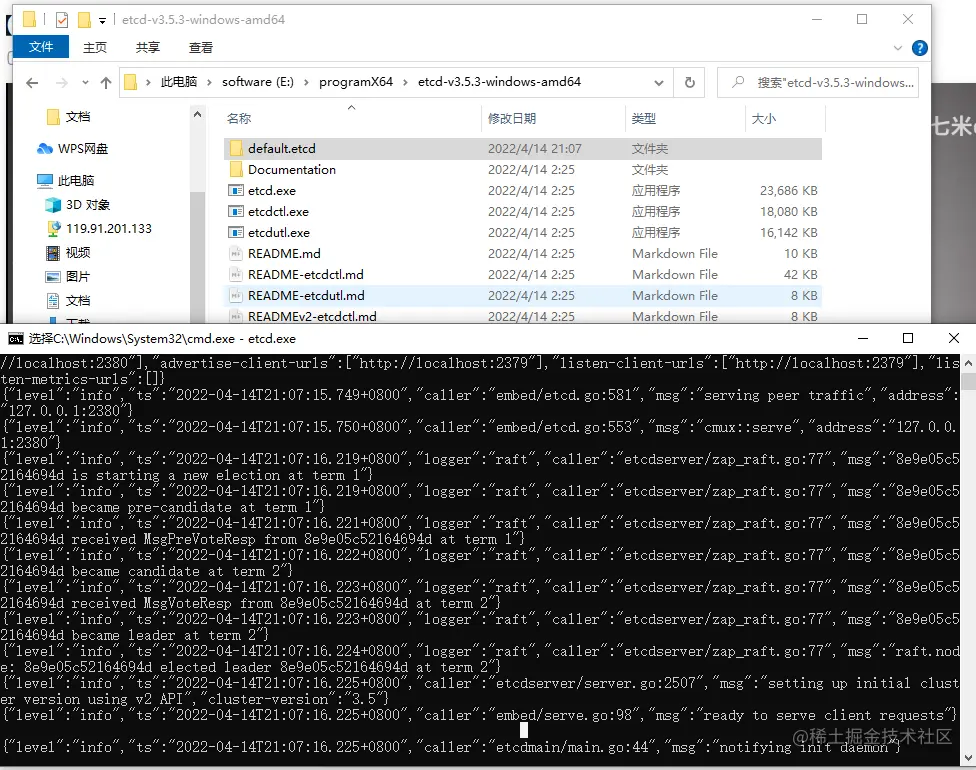The height and width of the screenshot is (770, 976).
Task: Open recent locations dropdown arrow
Action: [x=85, y=82]
